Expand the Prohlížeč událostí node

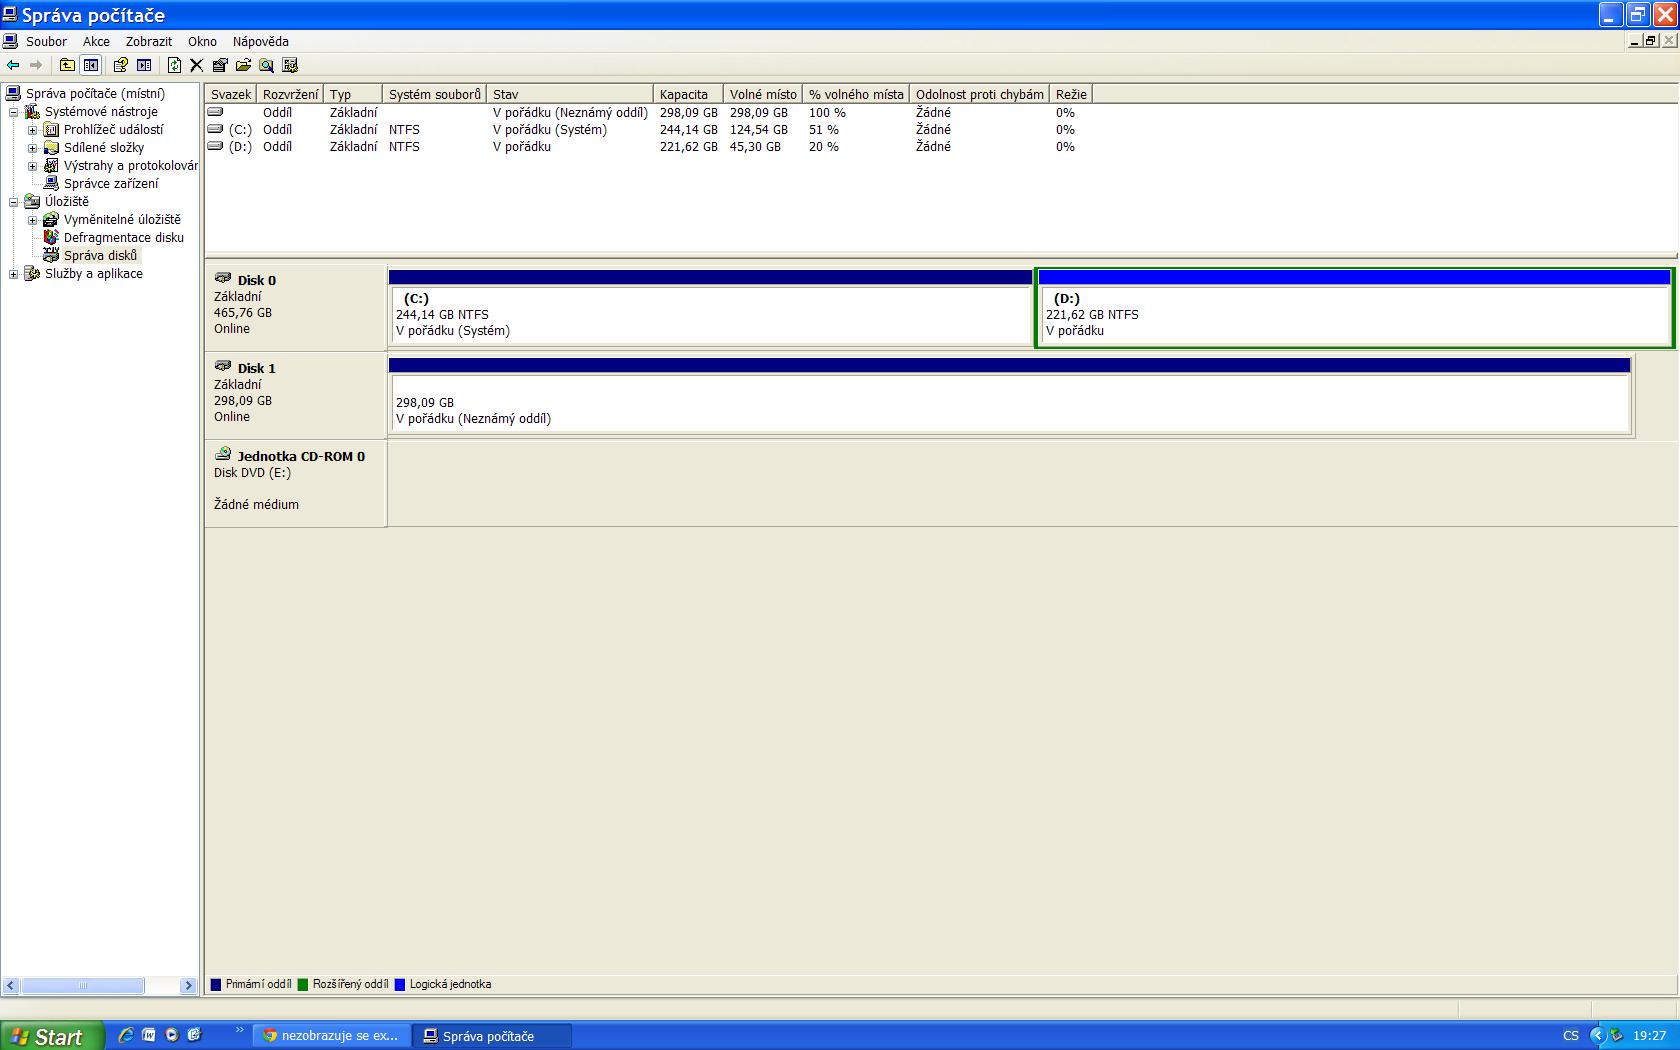(x=33, y=130)
